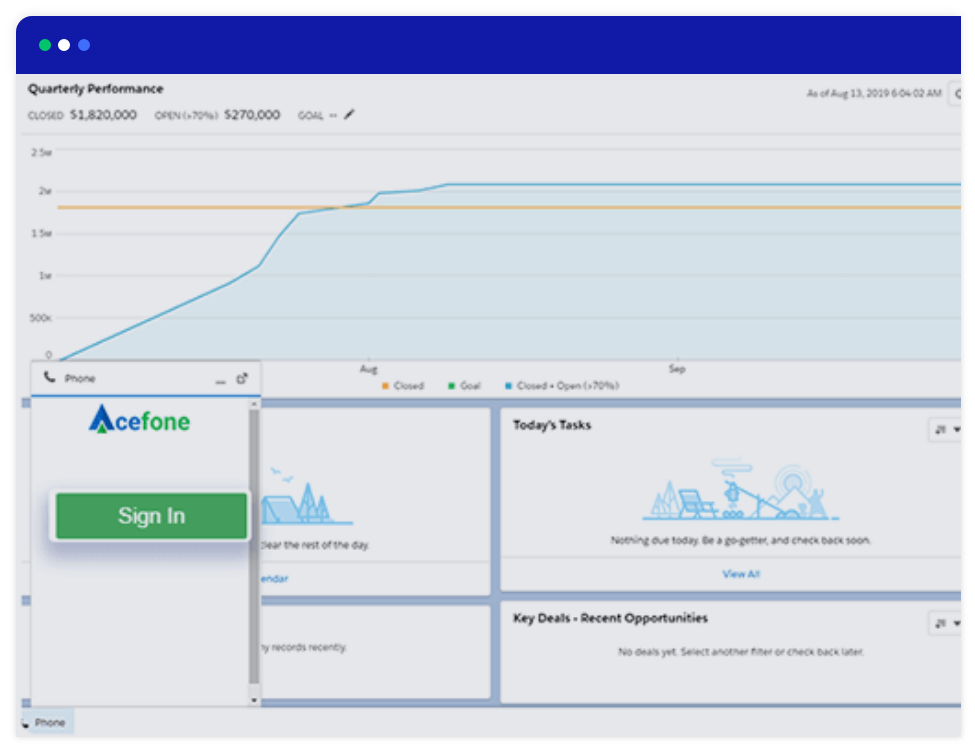Viewport: 975px width, 746px height.
Task: Click the No deals yet message
Action: (x=741, y=652)
